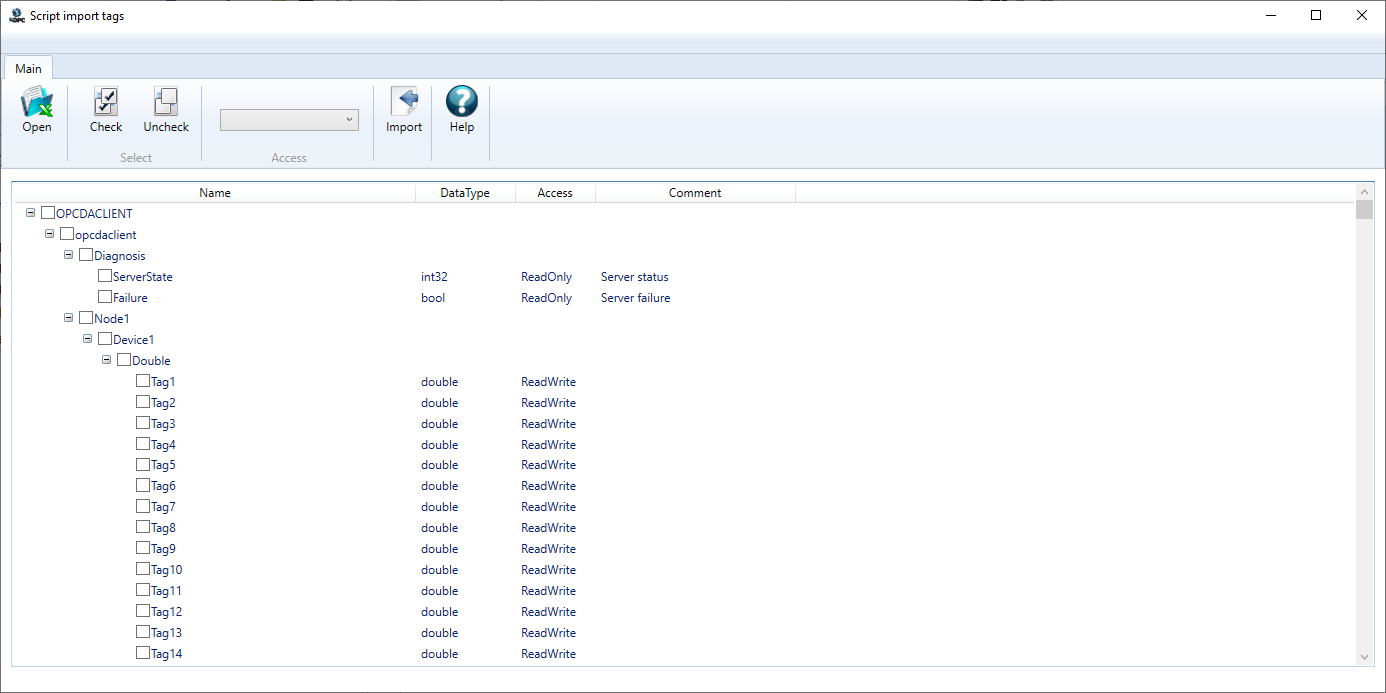This screenshot has width=1386, height=693.
Task: Click the double data type in Tag5 row
Action: pos(440,465)
